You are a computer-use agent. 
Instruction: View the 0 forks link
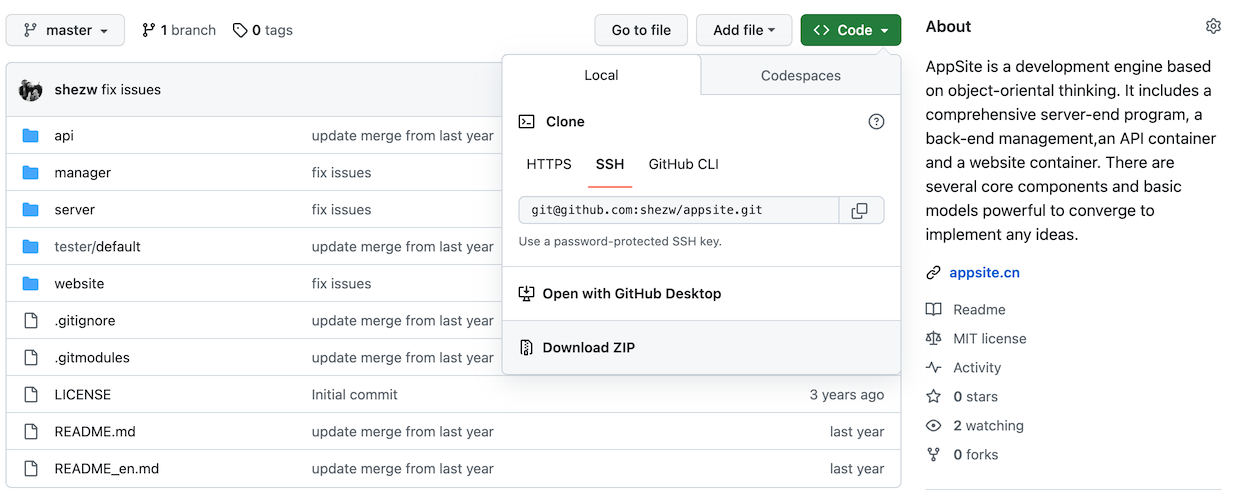(x=975, y=455)
